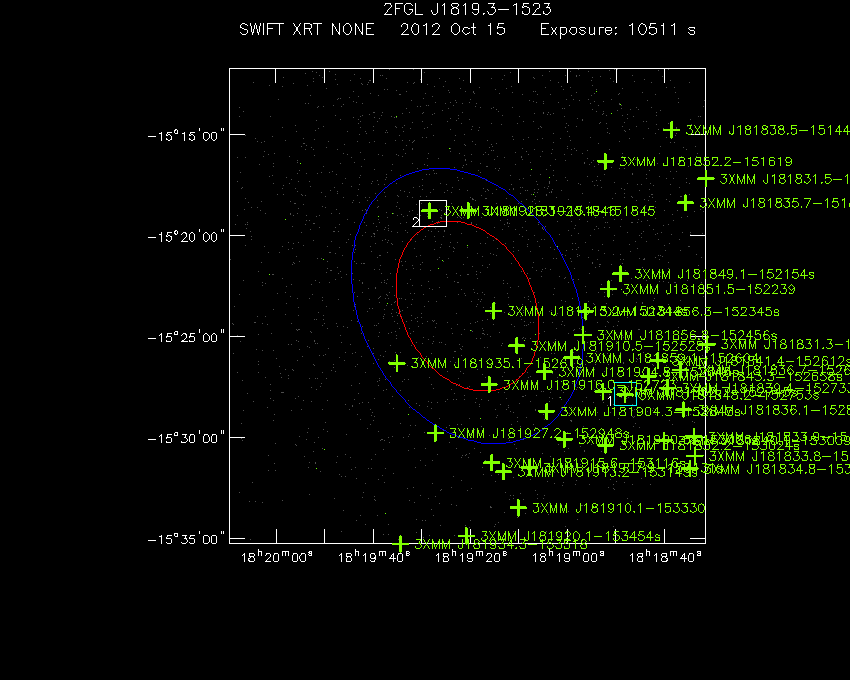Click the cross marker for 3XMM J181904.3

point(546,411)
